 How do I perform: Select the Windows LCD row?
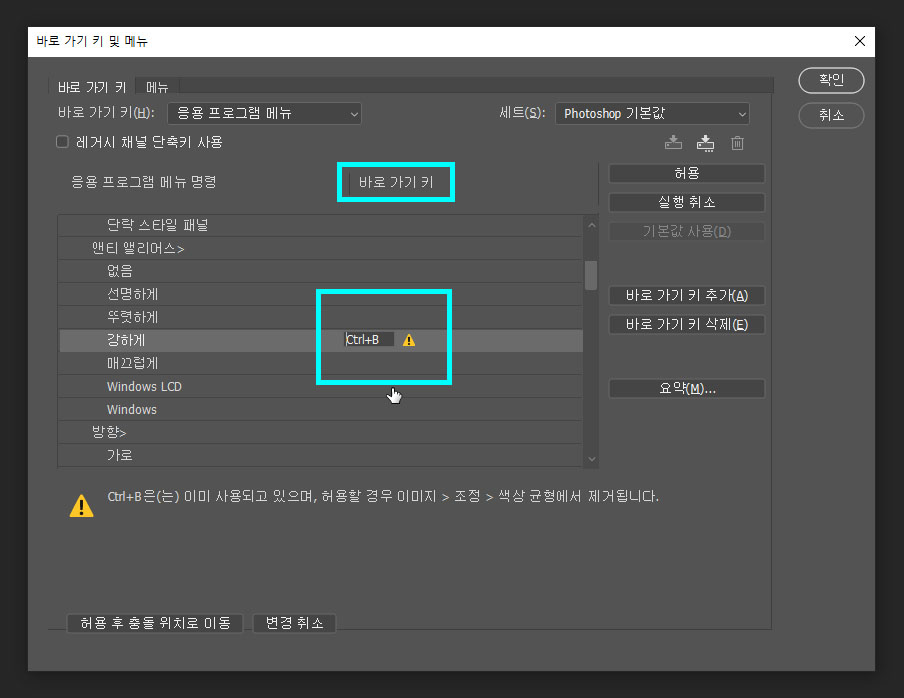pos(320,386)
